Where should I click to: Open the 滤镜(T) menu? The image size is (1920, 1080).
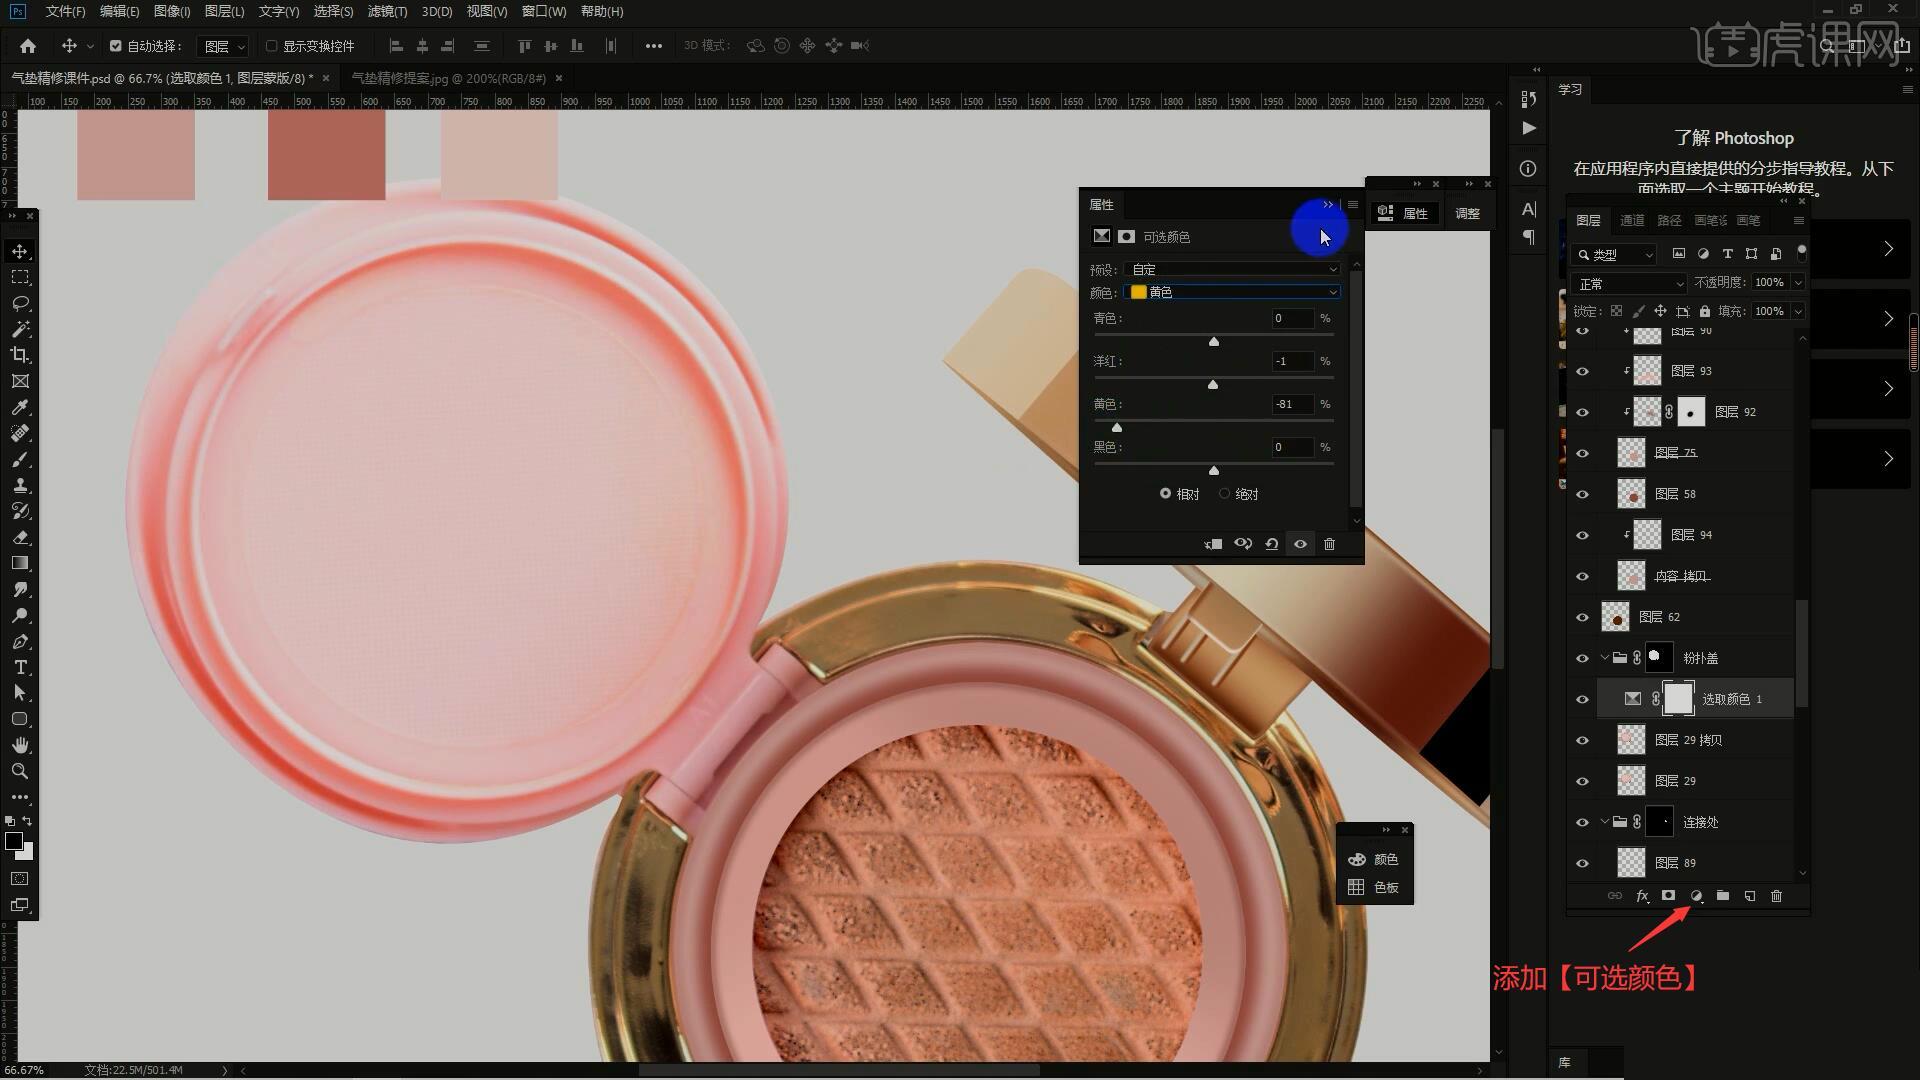(387, 11)
